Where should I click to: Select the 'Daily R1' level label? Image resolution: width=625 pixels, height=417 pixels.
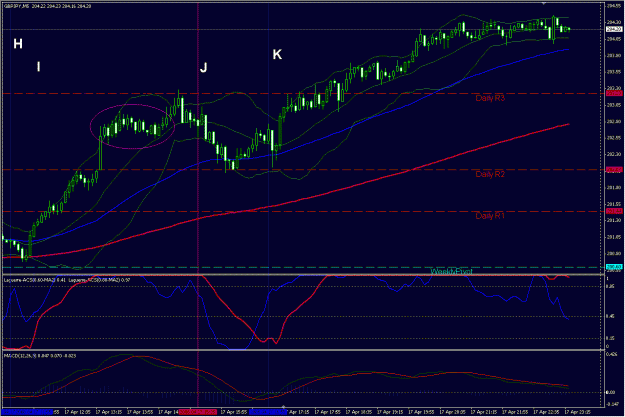coord(490,216)
